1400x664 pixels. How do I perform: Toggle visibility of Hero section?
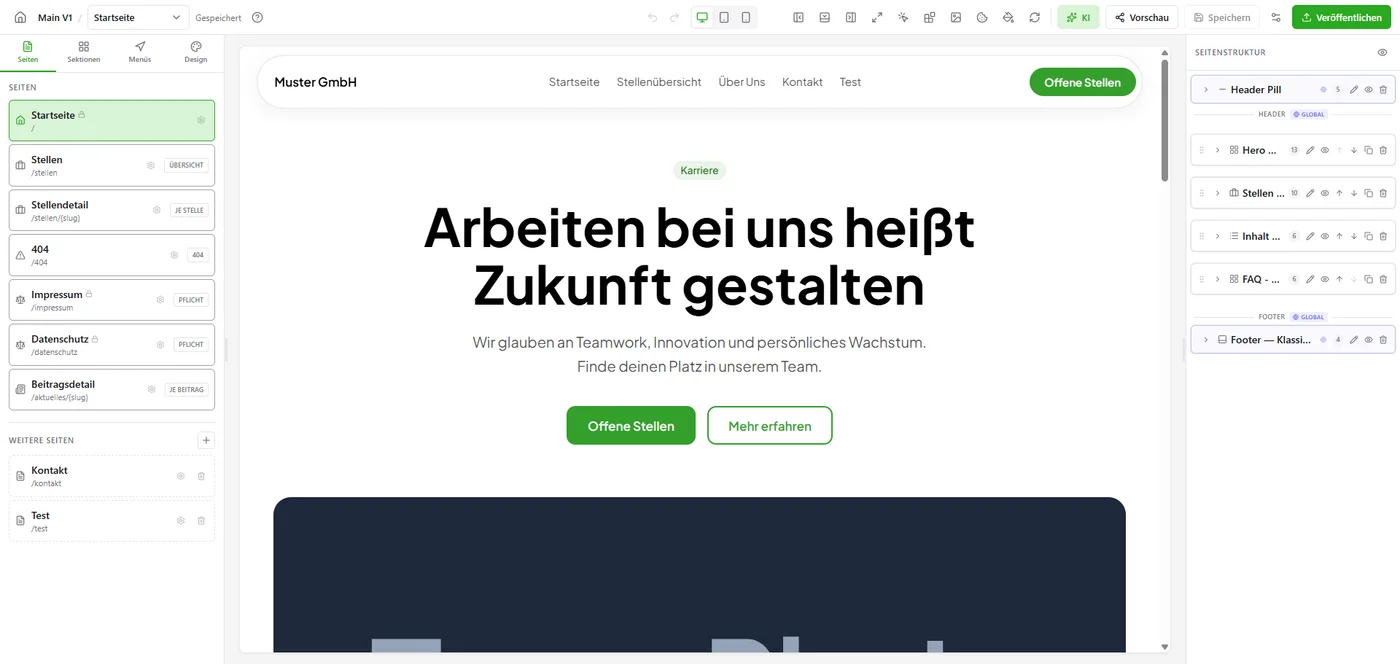pos(1324,150)
